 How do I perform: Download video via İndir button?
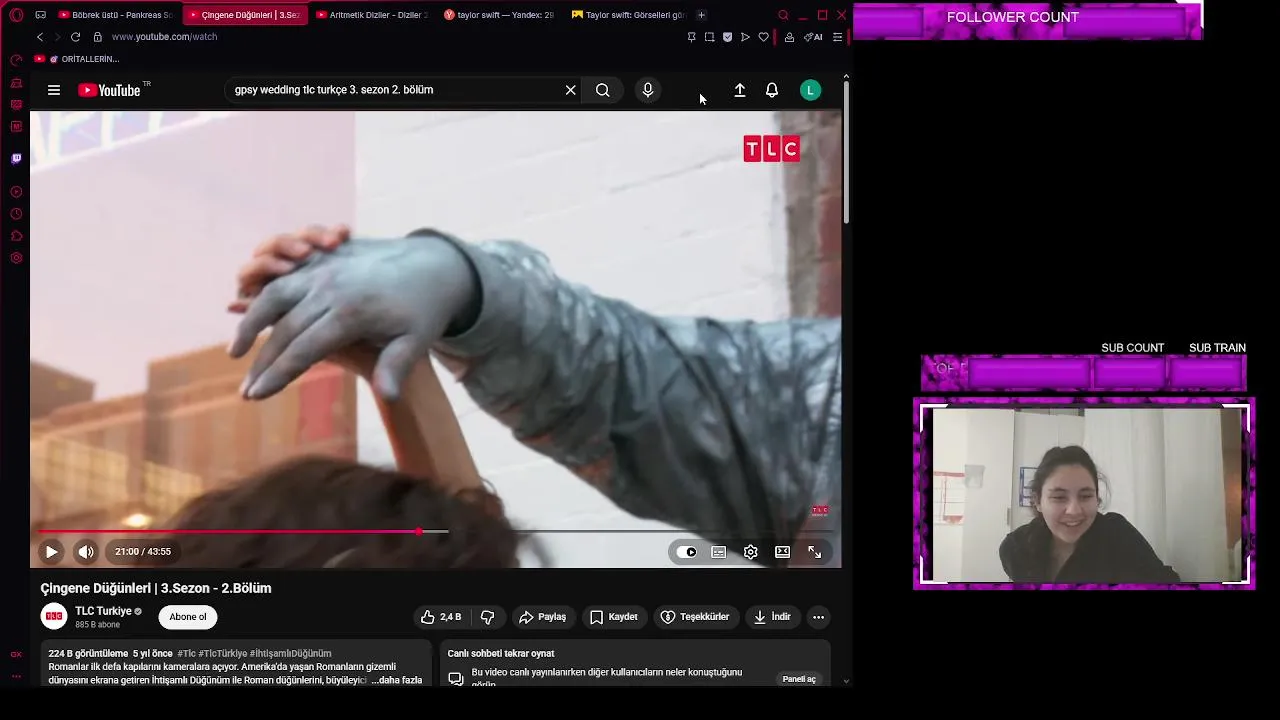pos(772,617)
